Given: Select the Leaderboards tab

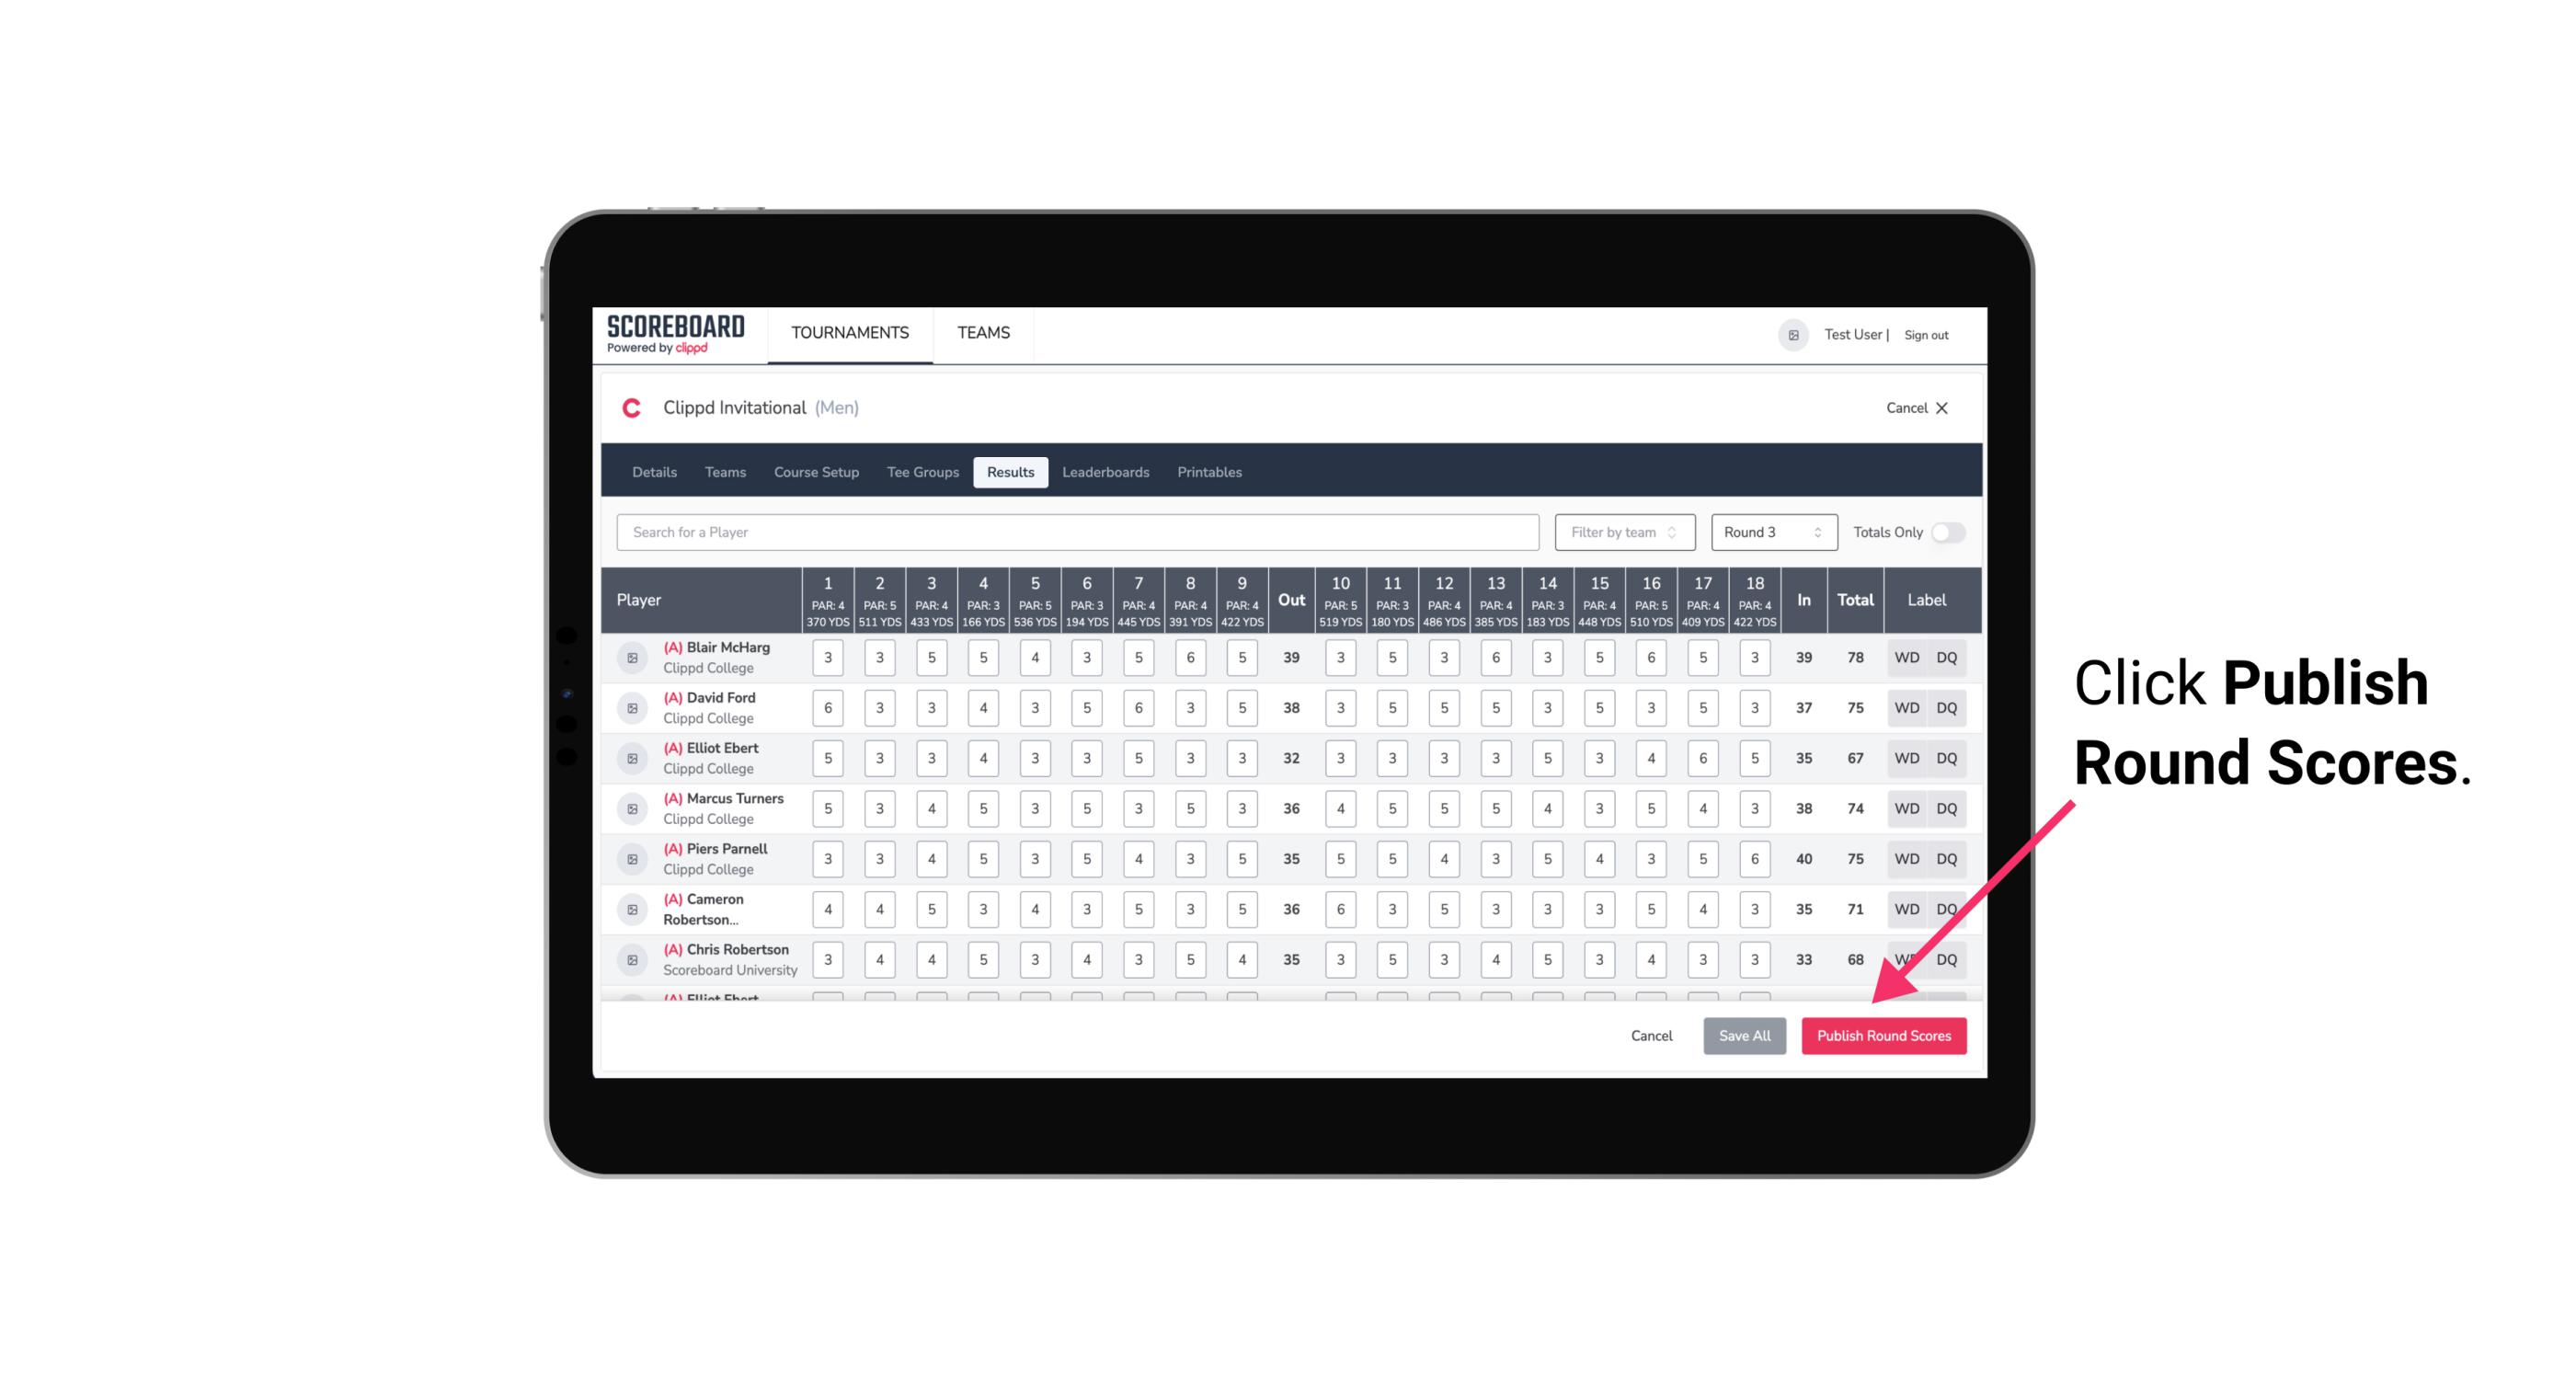Looking at the screenshot, I should point(1105,471).
